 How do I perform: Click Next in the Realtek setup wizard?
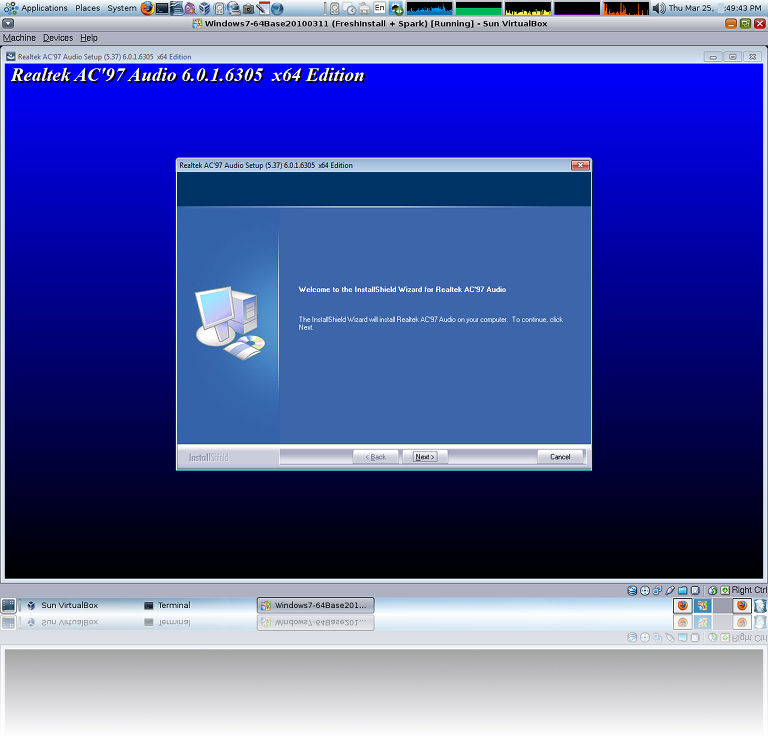[425, 456]
